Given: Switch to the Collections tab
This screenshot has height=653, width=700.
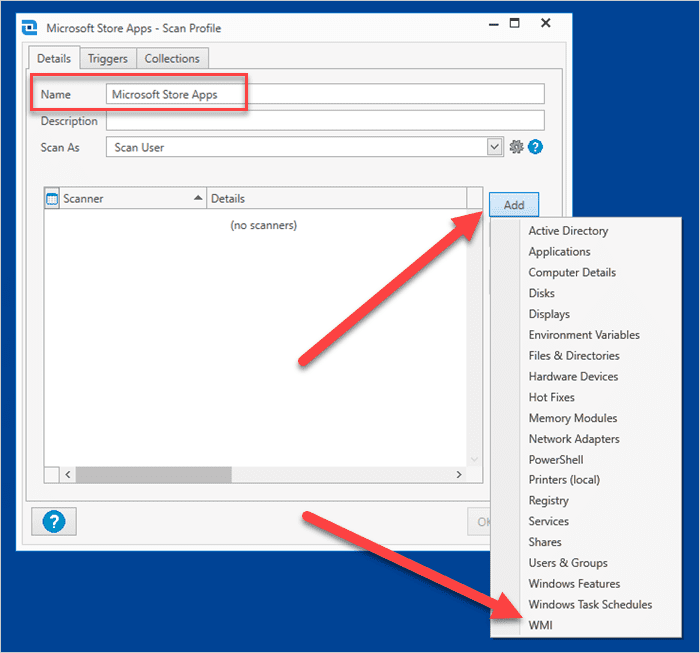Looking at the screenshot, I should pos(172,58).
